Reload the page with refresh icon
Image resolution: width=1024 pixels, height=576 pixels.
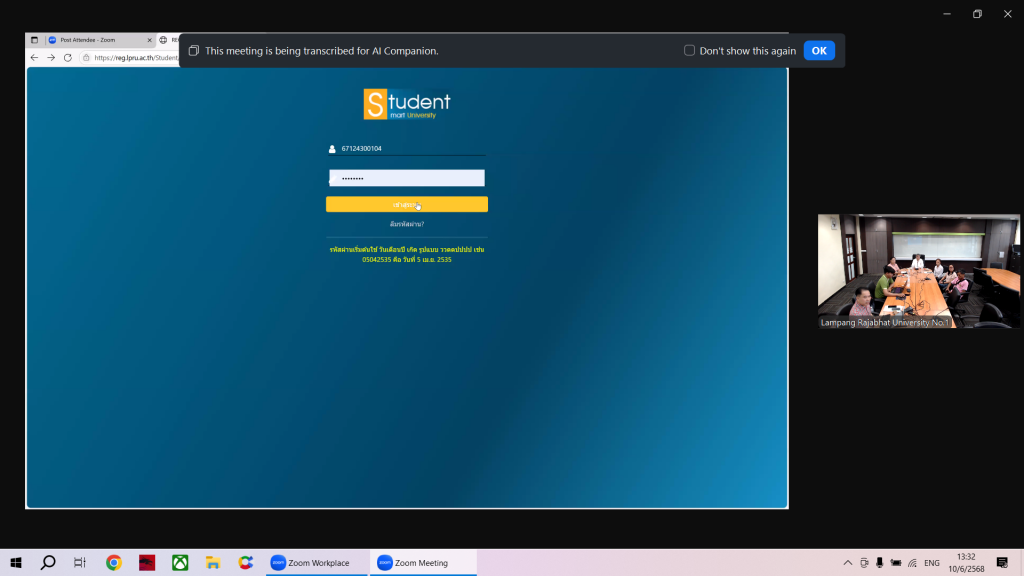[x=68, y=58]
